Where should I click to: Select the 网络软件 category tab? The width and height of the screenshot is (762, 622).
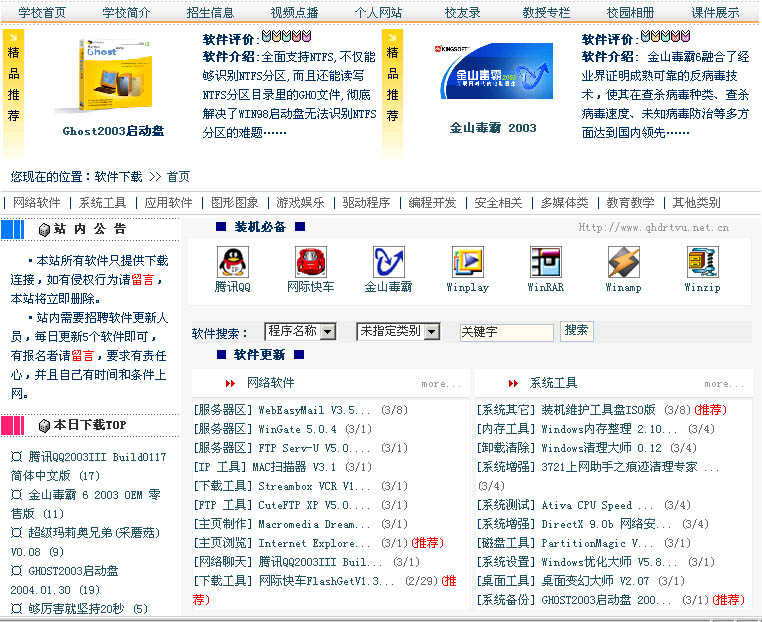point(36,203)
